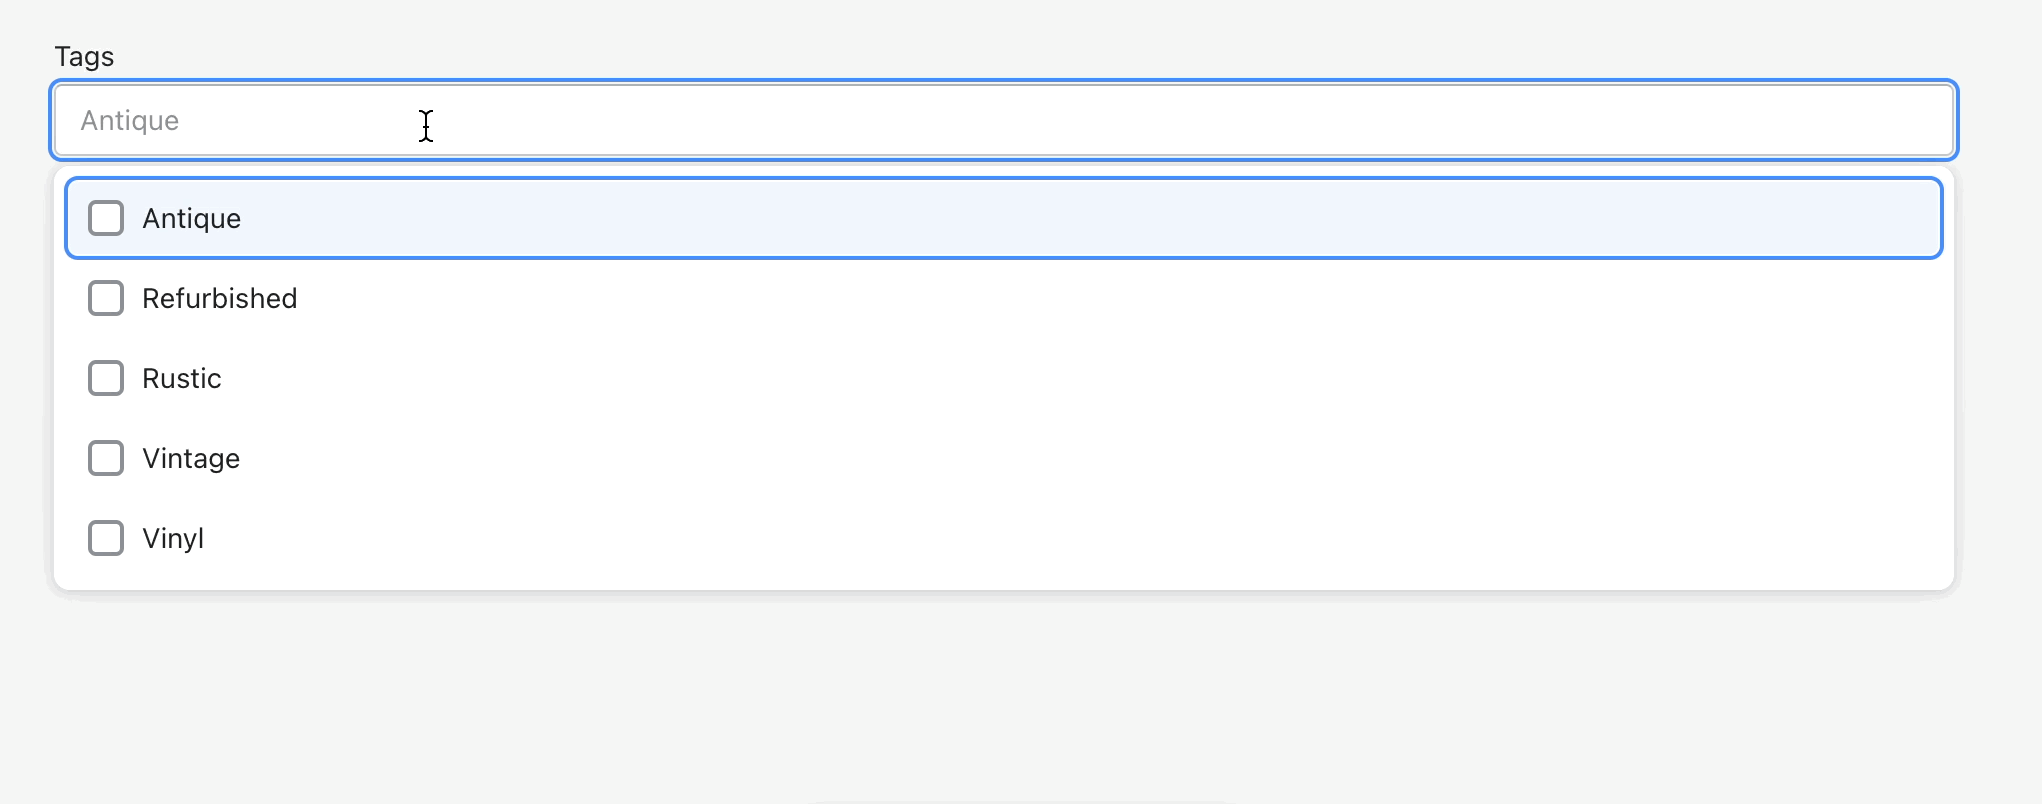Check the Vintage tag checkbox
The image size is (2042, 804).
pyautogui.click(x=106, y=458)
